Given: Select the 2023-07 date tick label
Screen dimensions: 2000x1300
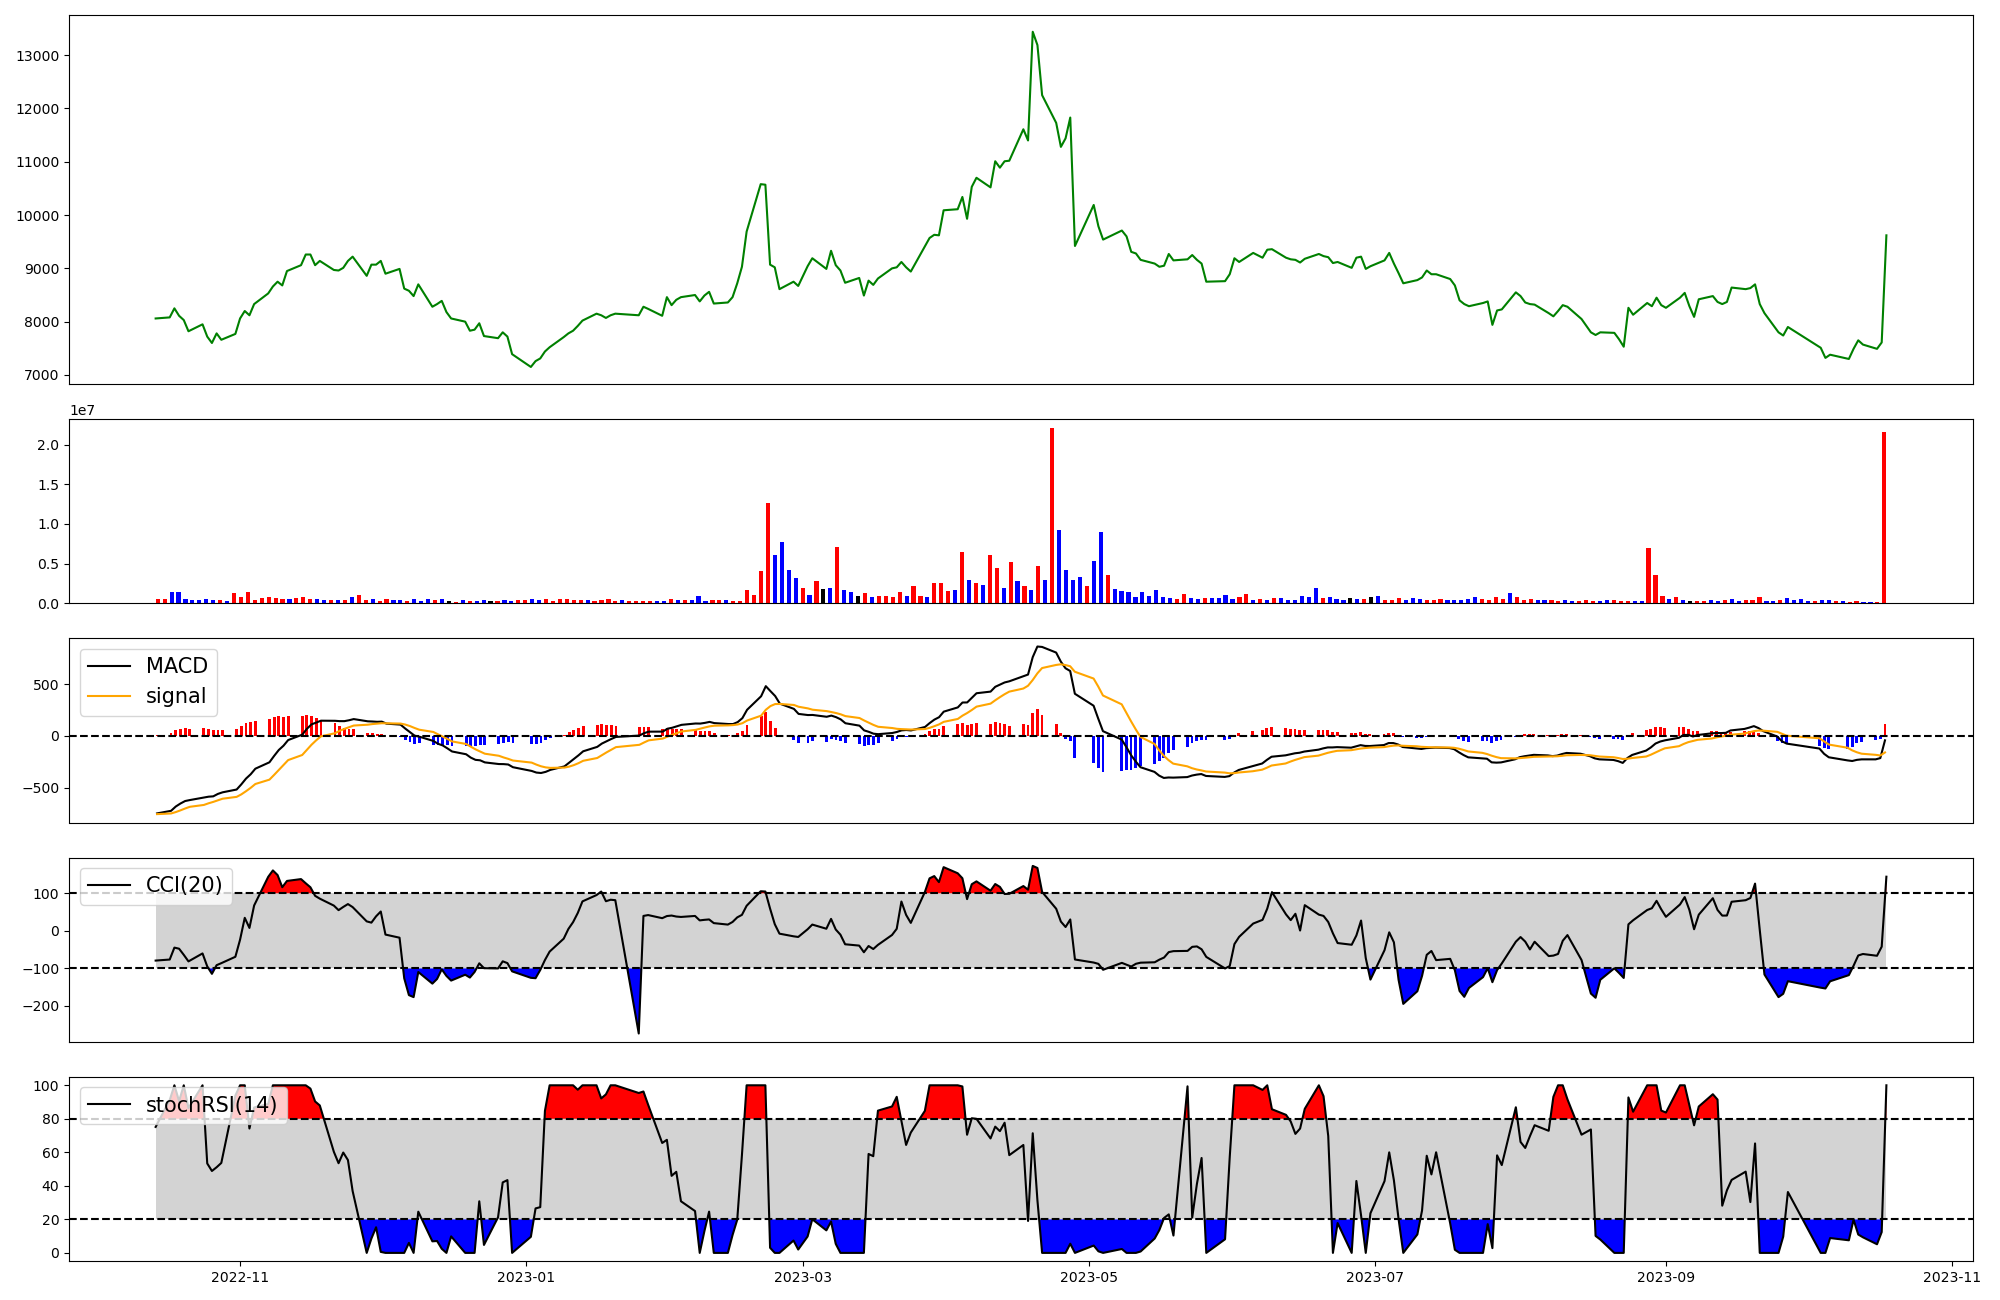Looking at the screenshot, I should [1374, 1277].
